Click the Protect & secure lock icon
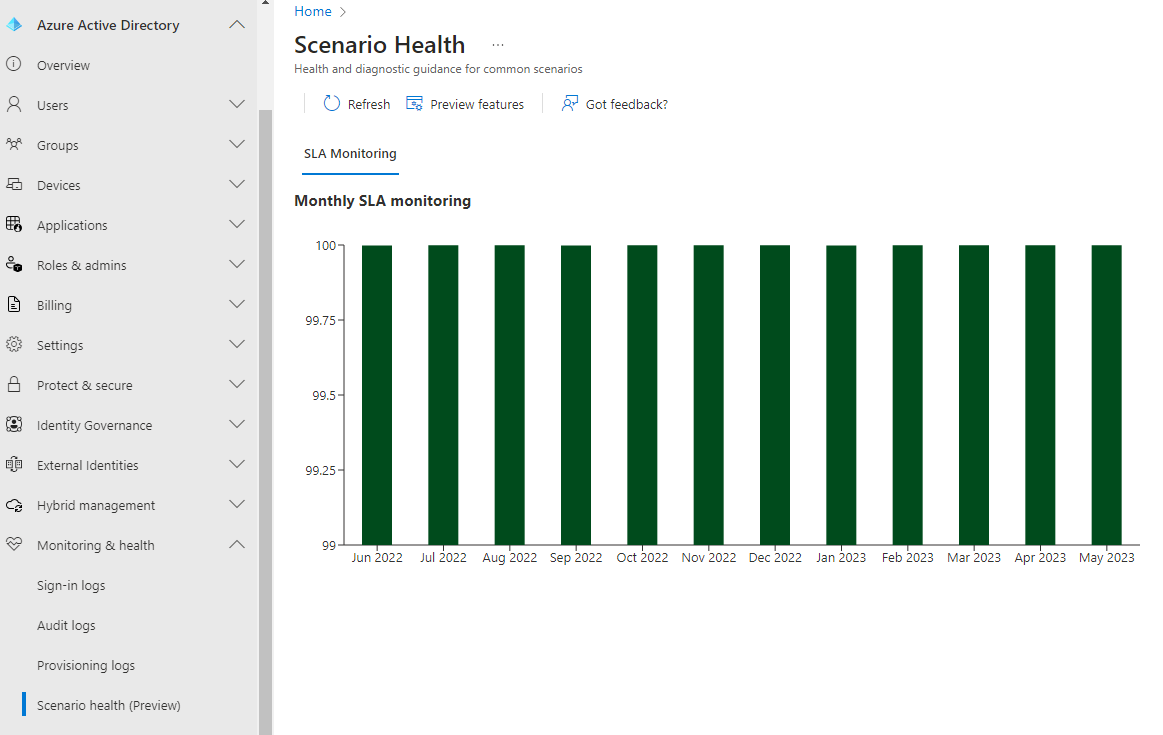 (x=13, y=384)
